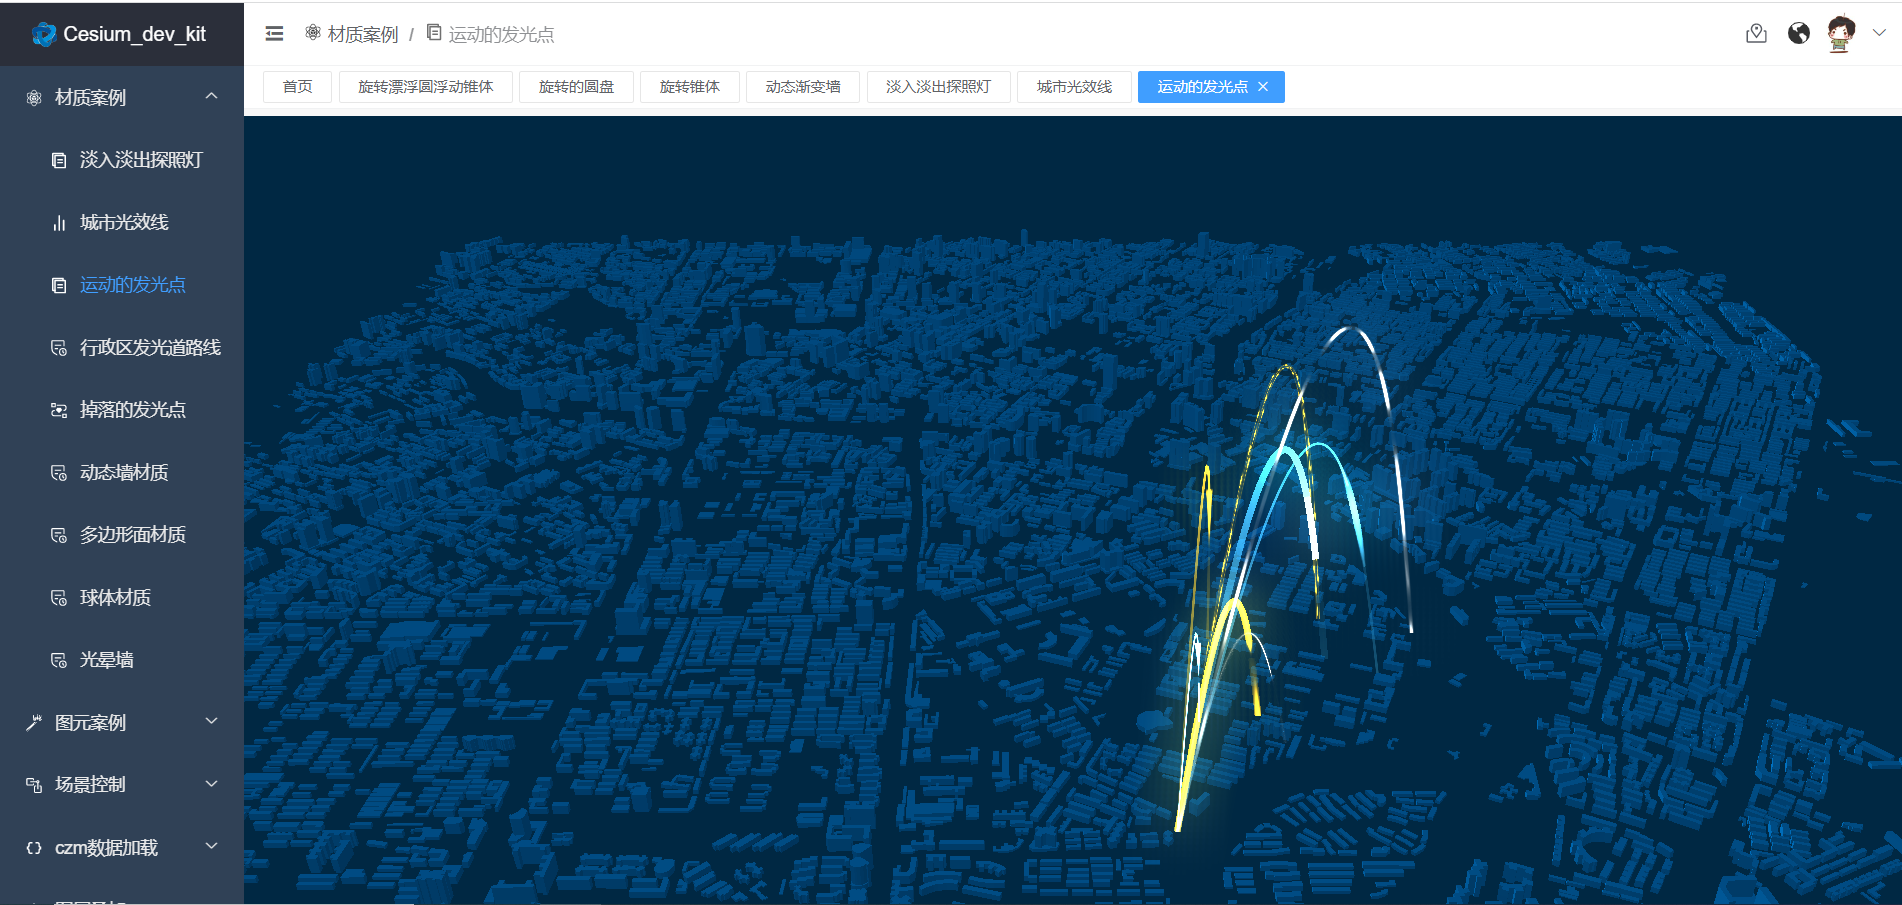1902x905 pixels.
Task: Select 运动的发光点 in the sidebar
Action: 122,285
